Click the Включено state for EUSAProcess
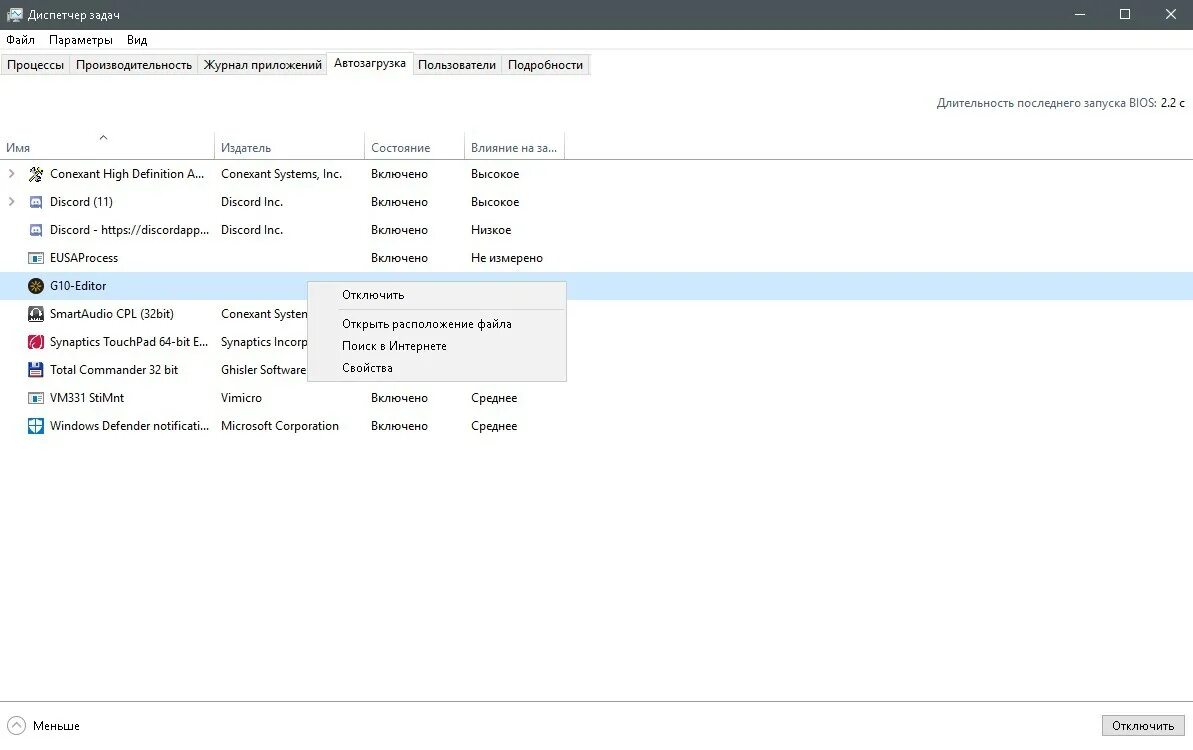 tap(399, 258)
